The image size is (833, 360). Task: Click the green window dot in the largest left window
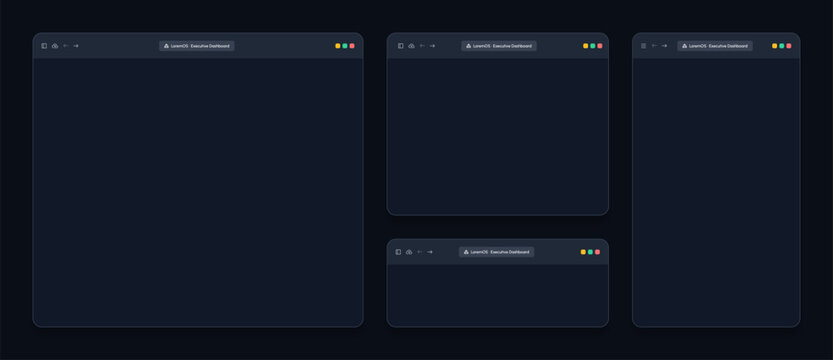345,46
